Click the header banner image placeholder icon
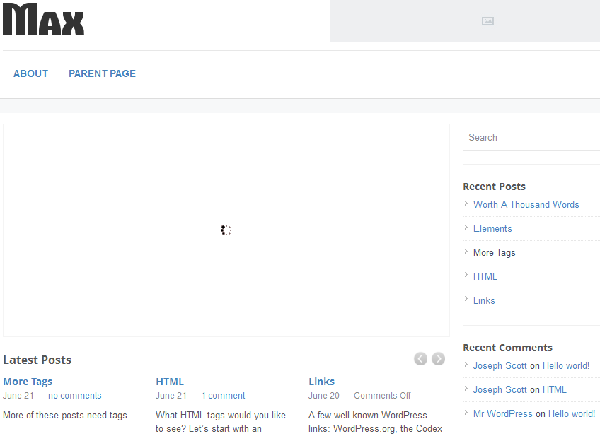Image resolution: width=605 pixels, height=441 pixels. click(487, 20)
